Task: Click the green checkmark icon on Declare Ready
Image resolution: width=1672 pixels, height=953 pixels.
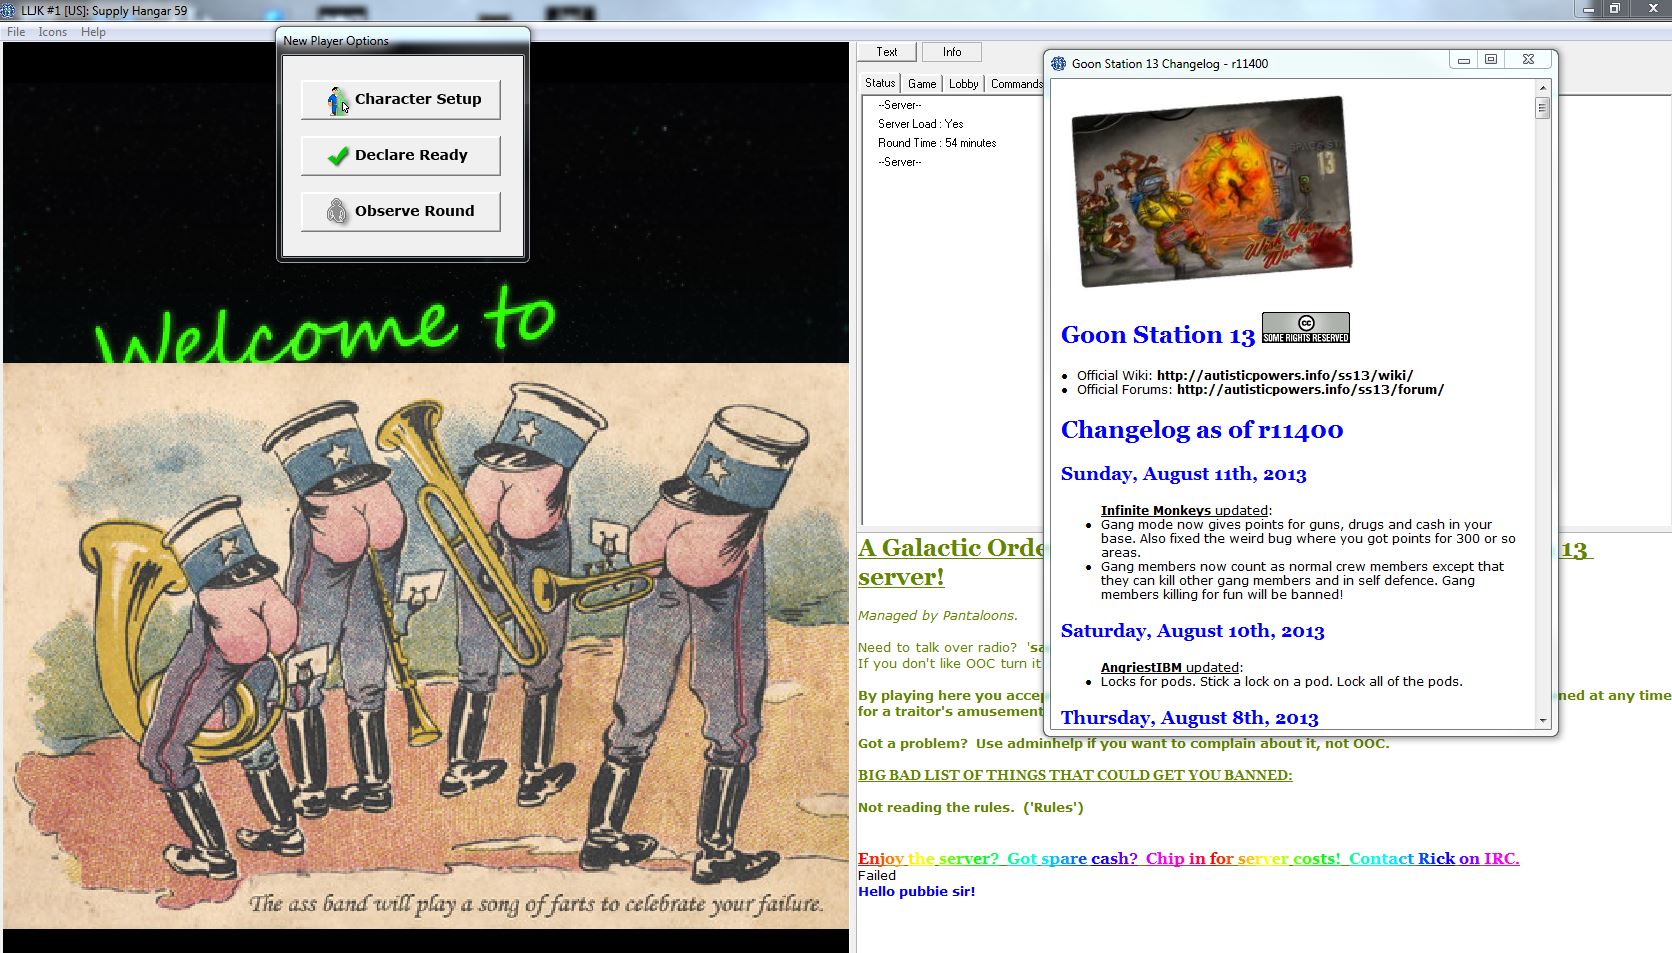Action: [x=338, y=155]
